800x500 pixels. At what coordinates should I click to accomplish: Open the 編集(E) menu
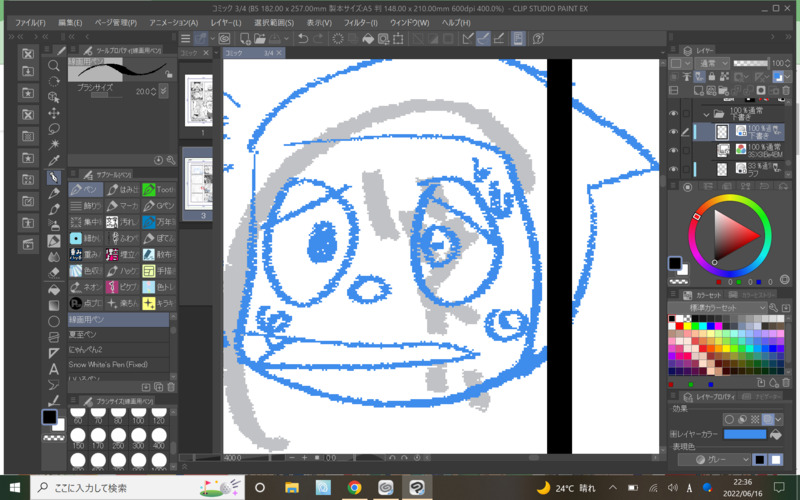tap(70, 23)
